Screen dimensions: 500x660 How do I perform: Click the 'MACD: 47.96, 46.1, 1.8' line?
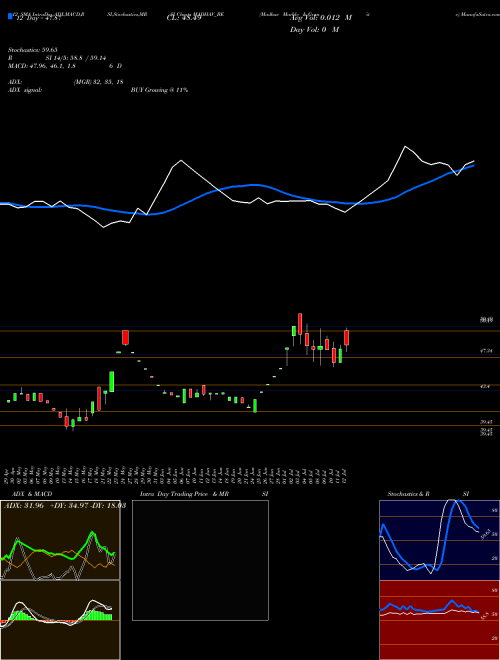click(x=42, y=66)
